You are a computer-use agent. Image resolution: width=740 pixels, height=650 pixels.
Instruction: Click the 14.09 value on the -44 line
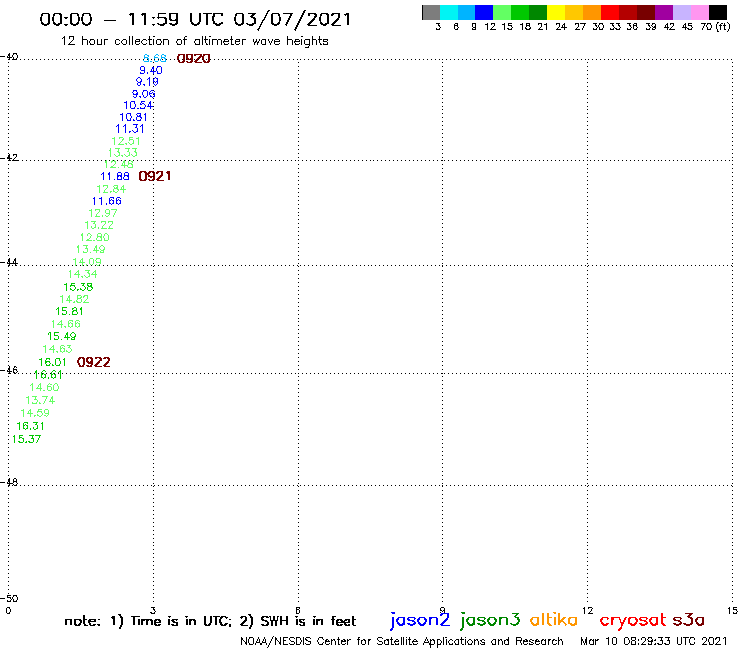coord(86,262)
